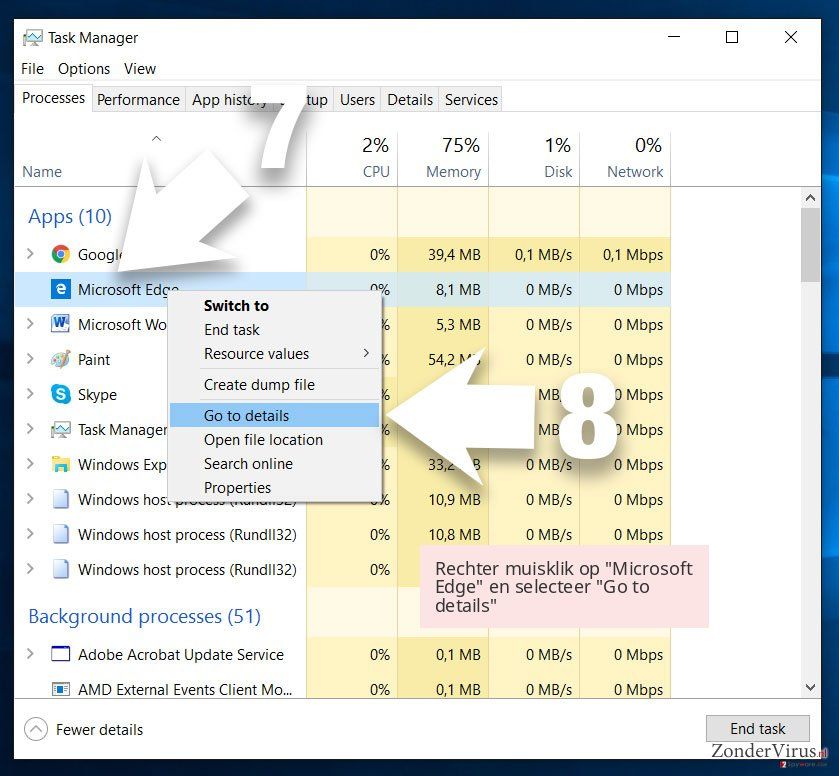Image resolution: width=839 pixels, height=776 pixels.
Task: Click the Microsoft Edge app icon
Action: 60,289
